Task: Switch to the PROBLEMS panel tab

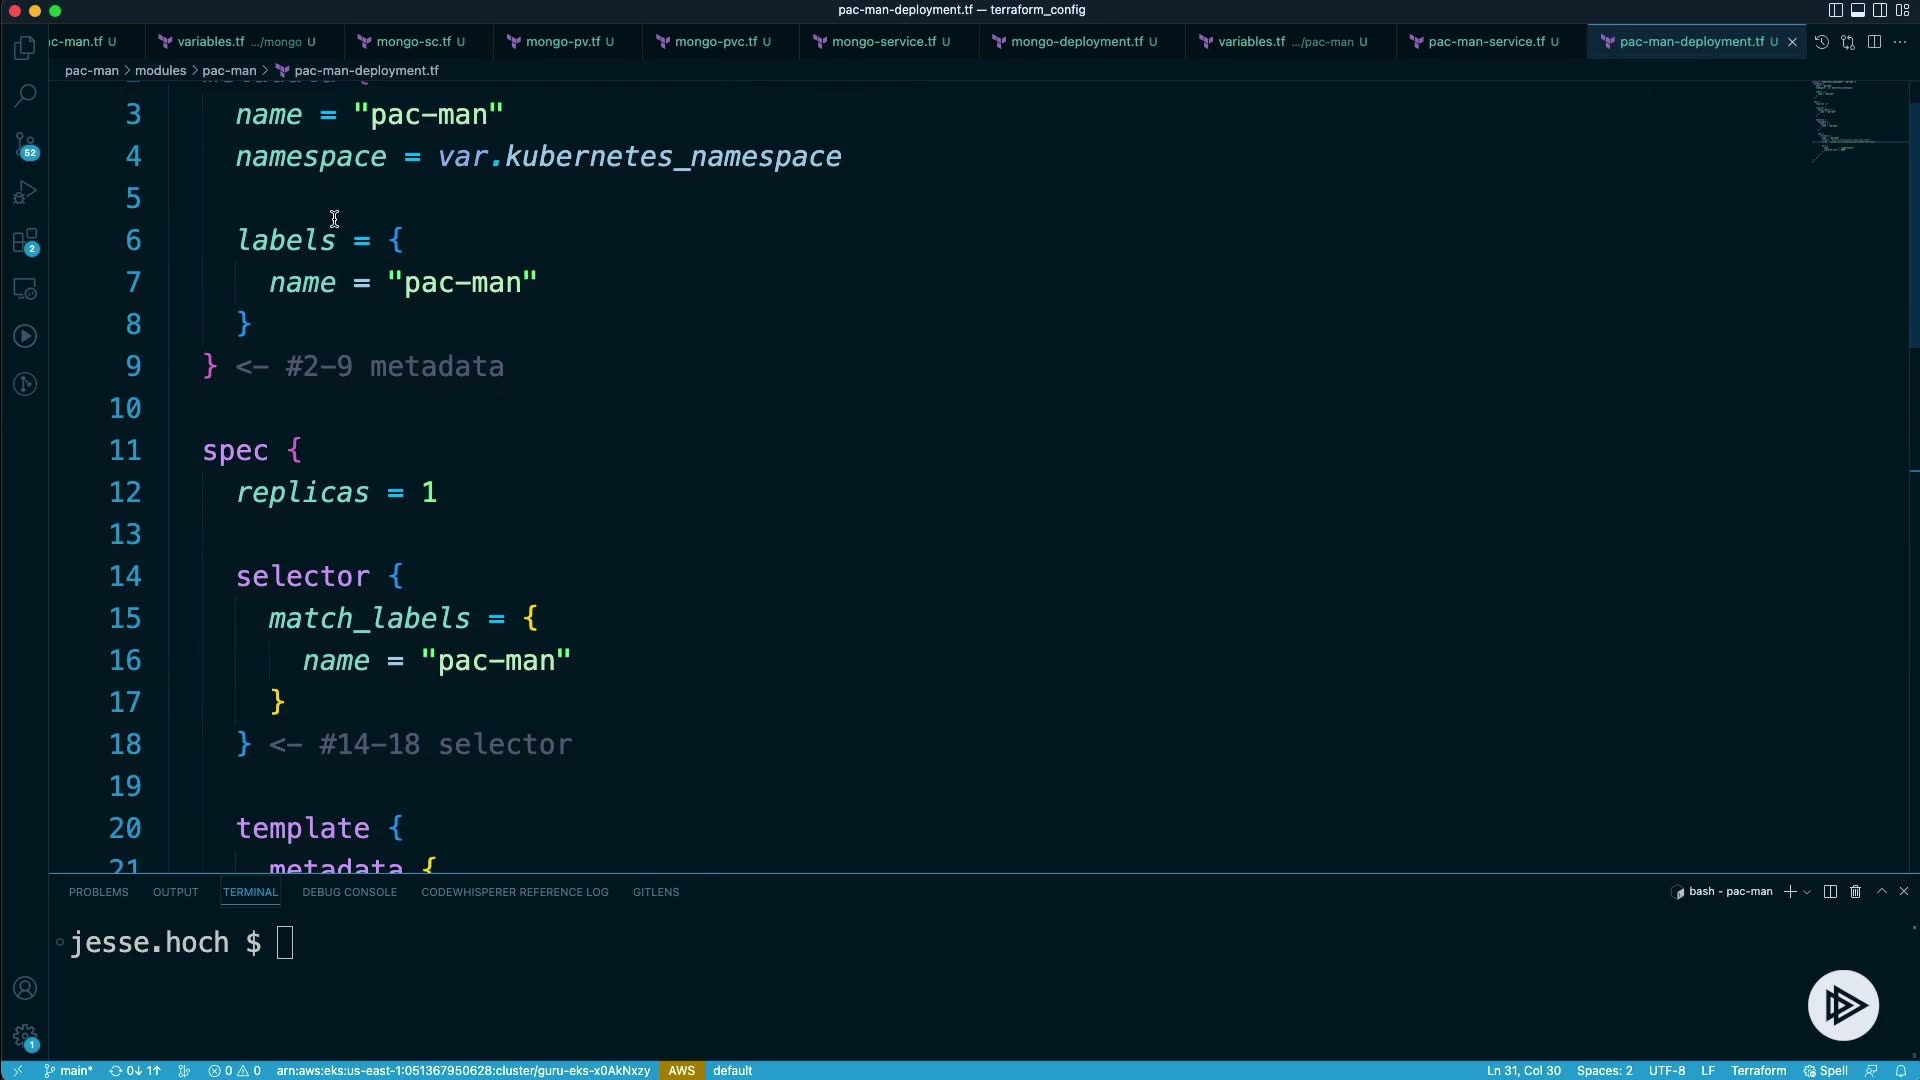Action: pyautogui.click(x=98, y=892)
